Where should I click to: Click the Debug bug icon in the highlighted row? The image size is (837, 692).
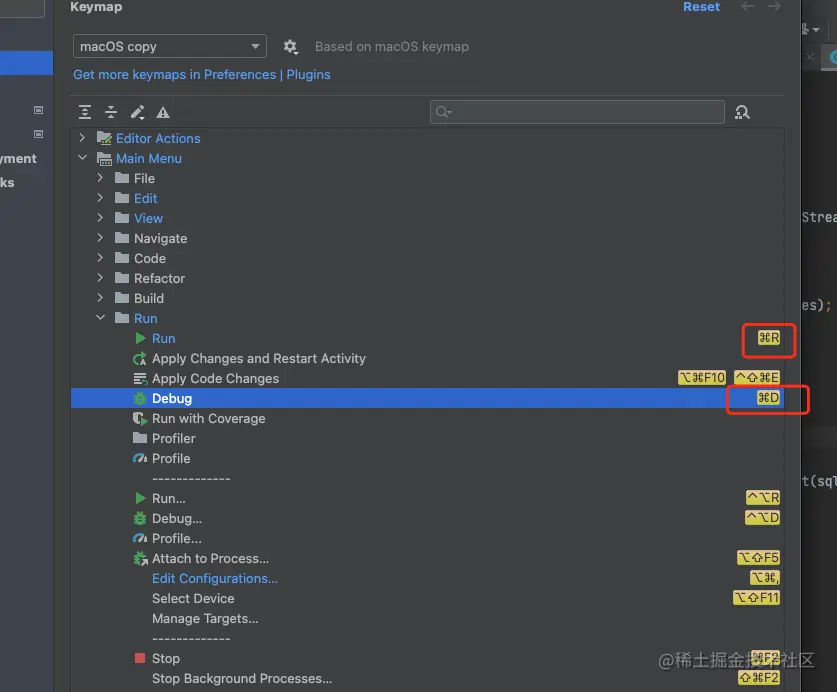click(140, 398)
